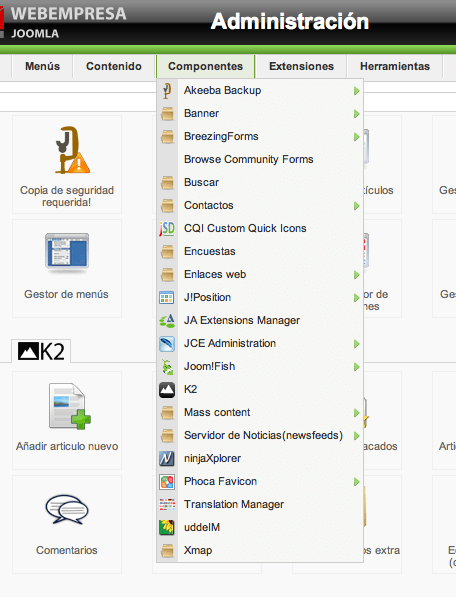Click the Contactos text entry
456x597 pixels.
(209, 205)
